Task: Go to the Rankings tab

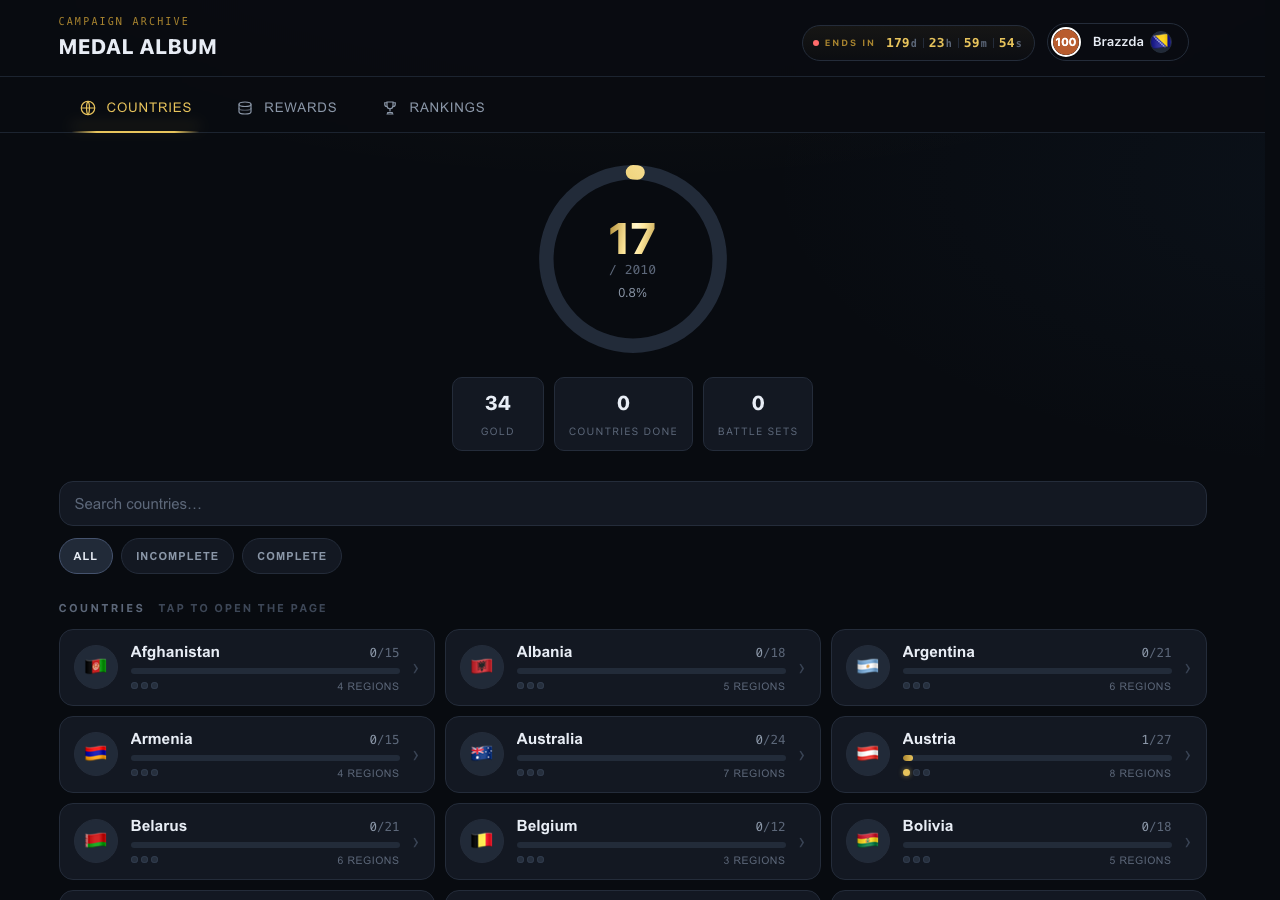Action: click(x=434, y=108)
